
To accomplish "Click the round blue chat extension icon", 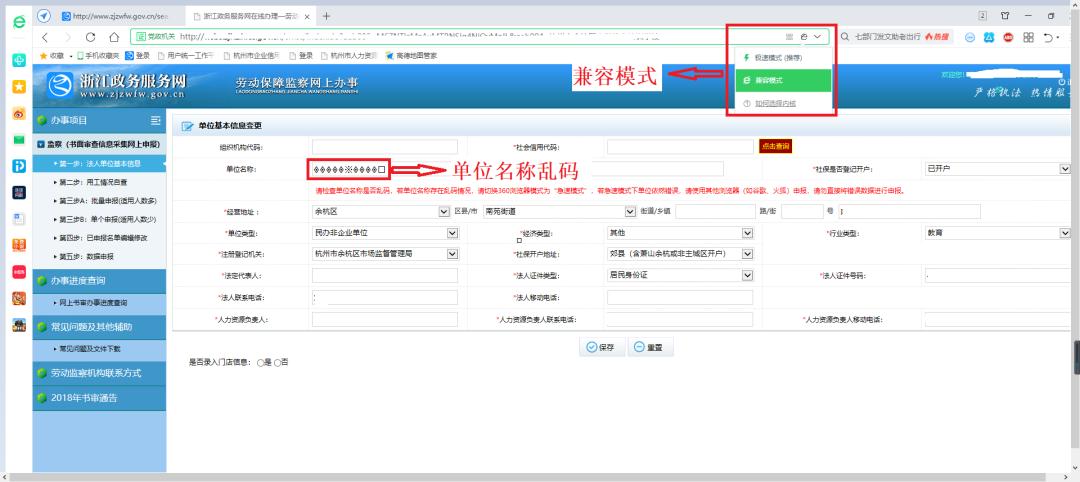I will [970, 37].
